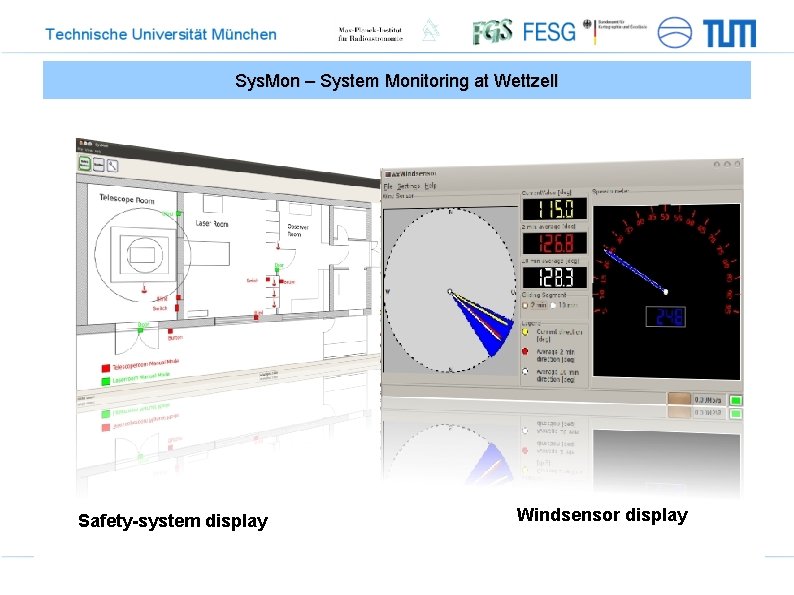The width and height of the screenshot is (794, 595).
Task: Click upper green status indicator in Windsensor status bar
Action: click(x=735, y=400)
